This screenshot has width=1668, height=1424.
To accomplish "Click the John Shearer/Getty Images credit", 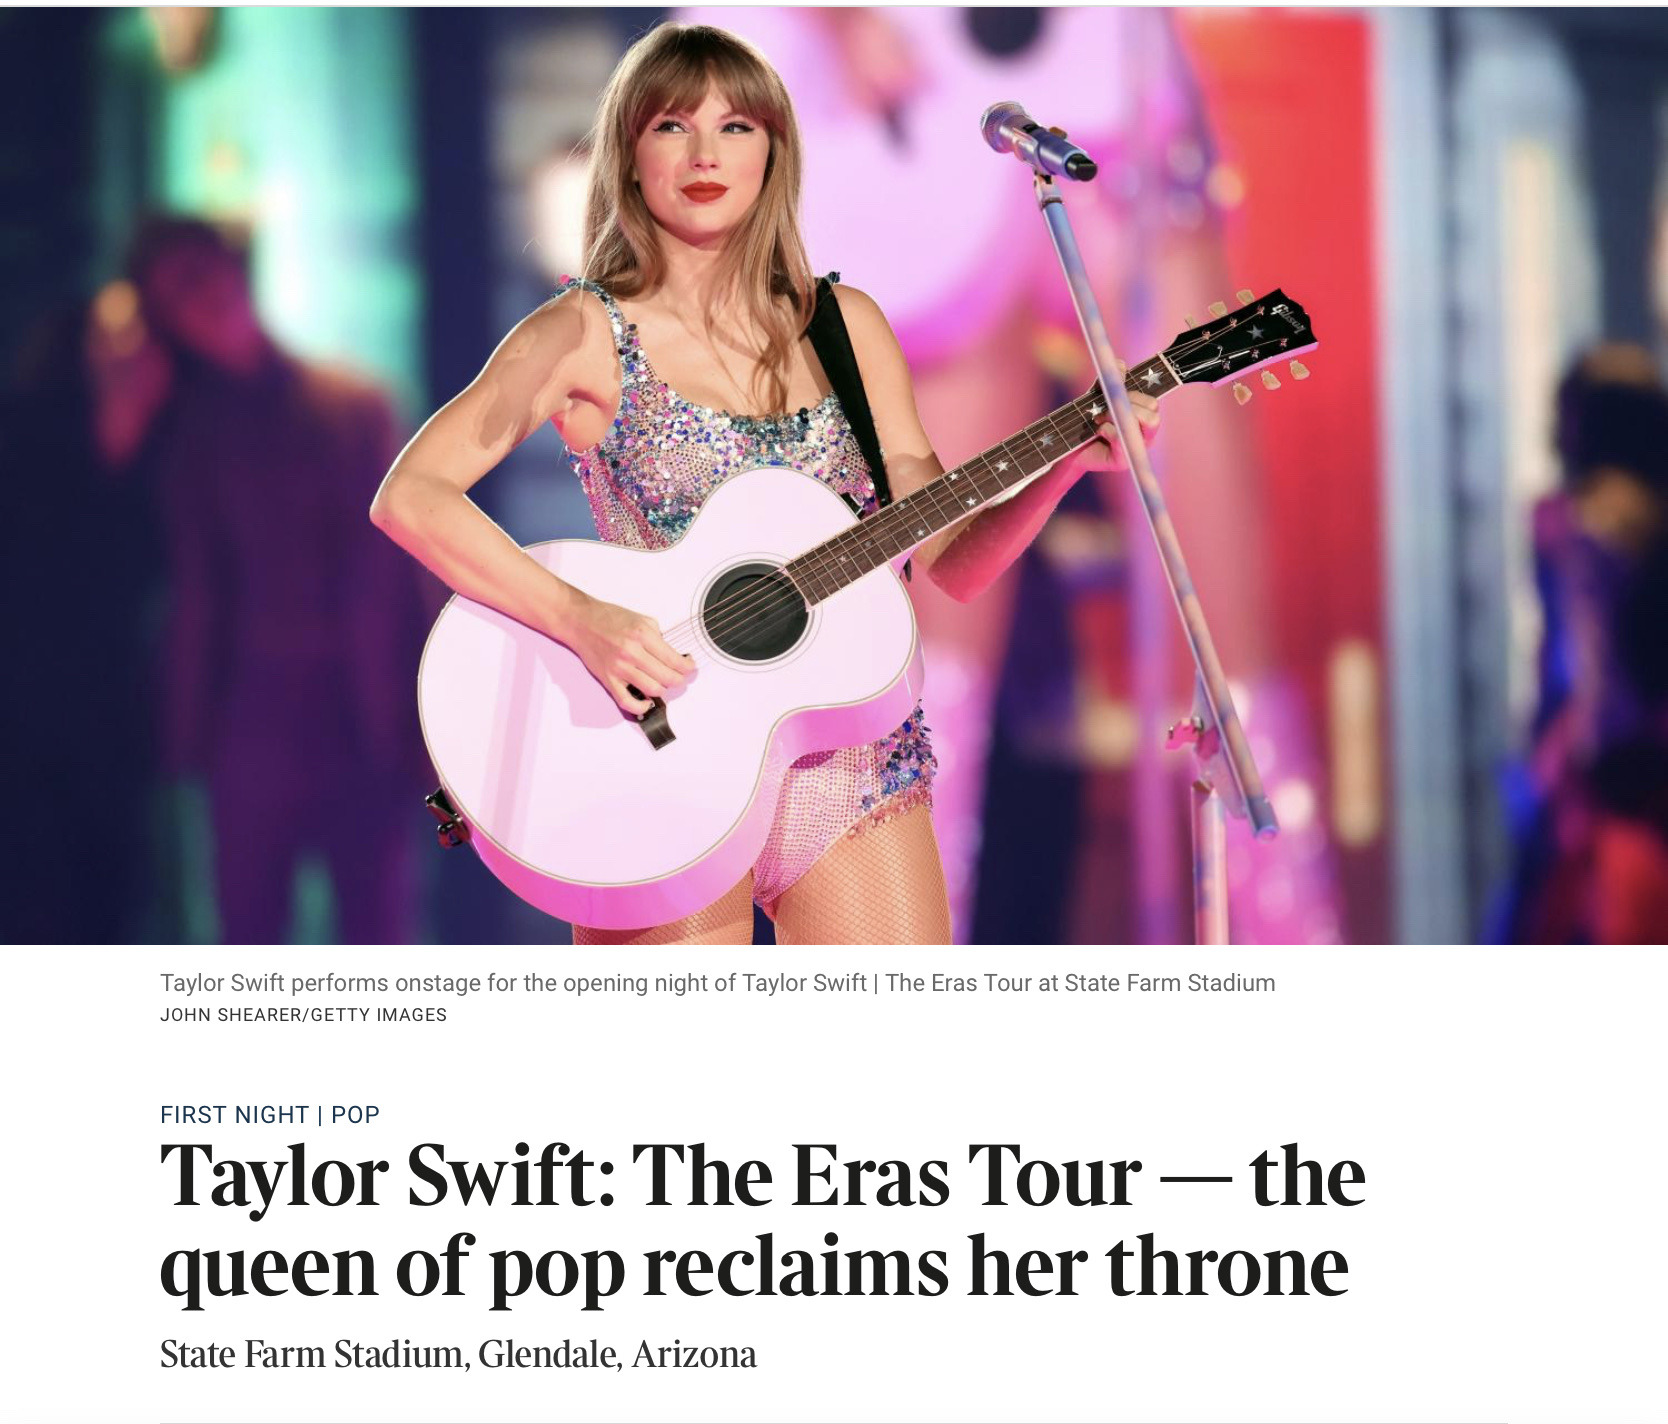I will coord(303,1015).
